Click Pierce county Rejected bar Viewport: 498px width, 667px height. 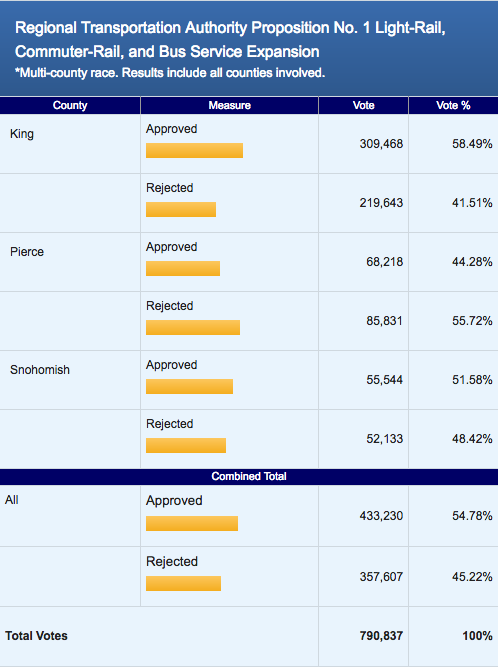point(193,328)
